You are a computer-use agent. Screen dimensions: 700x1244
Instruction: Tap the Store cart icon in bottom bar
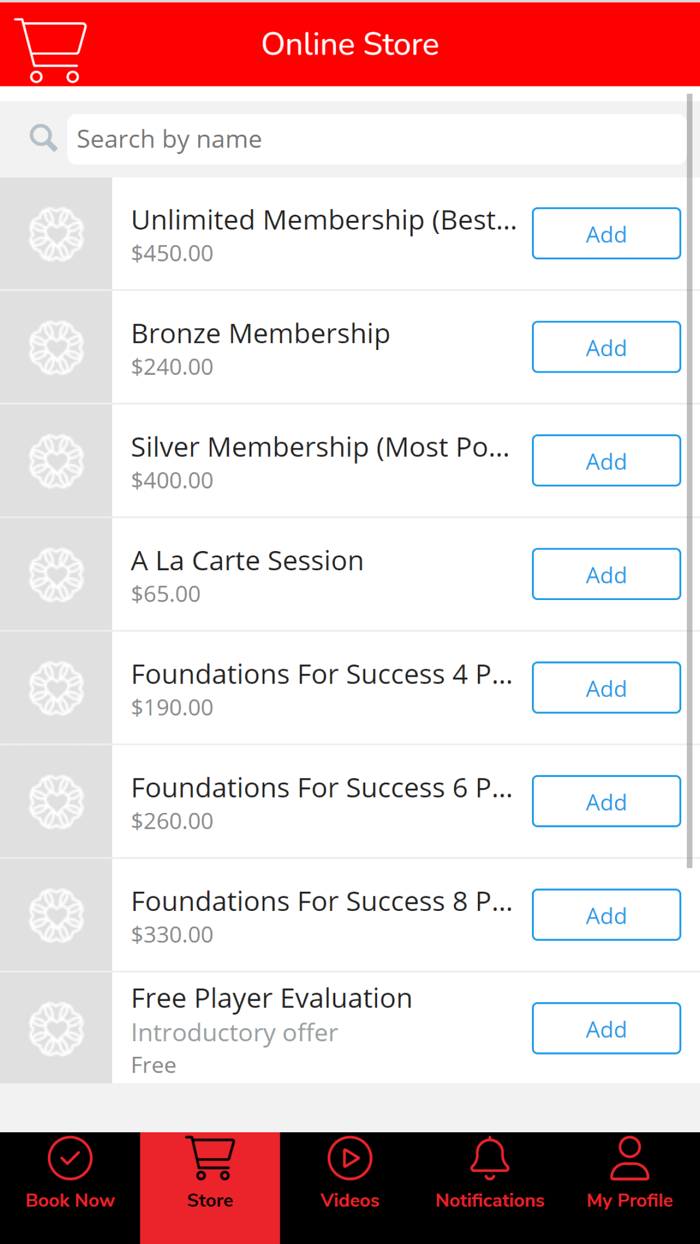pos(210,1160)
